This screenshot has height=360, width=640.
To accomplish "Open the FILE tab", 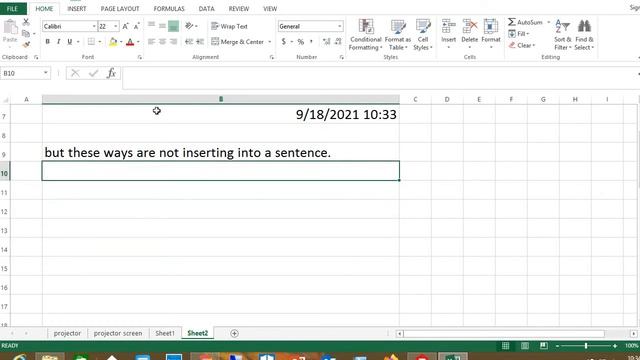I will point(13,9).
